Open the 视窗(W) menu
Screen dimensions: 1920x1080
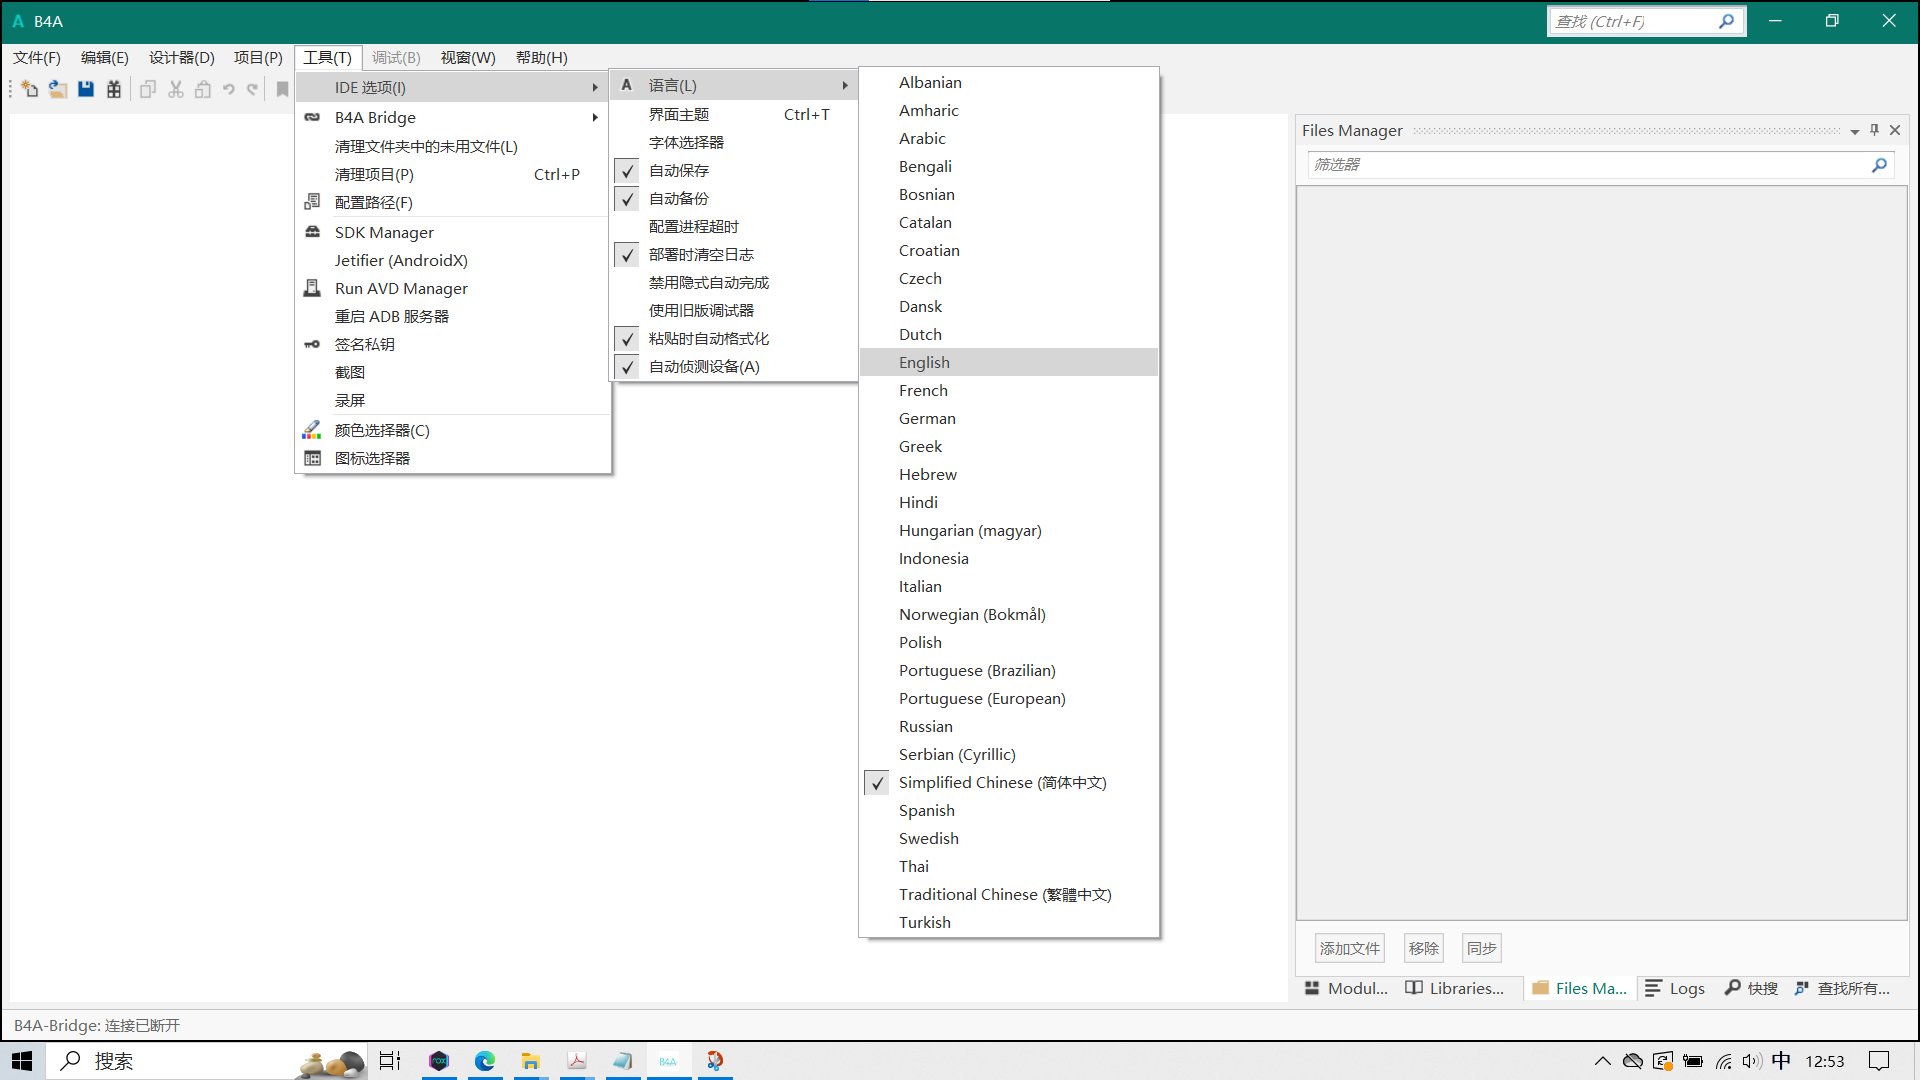click(468, 58)
